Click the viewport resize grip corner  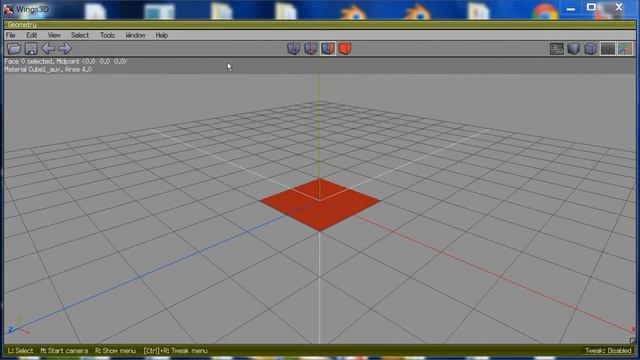coord(632,340)
